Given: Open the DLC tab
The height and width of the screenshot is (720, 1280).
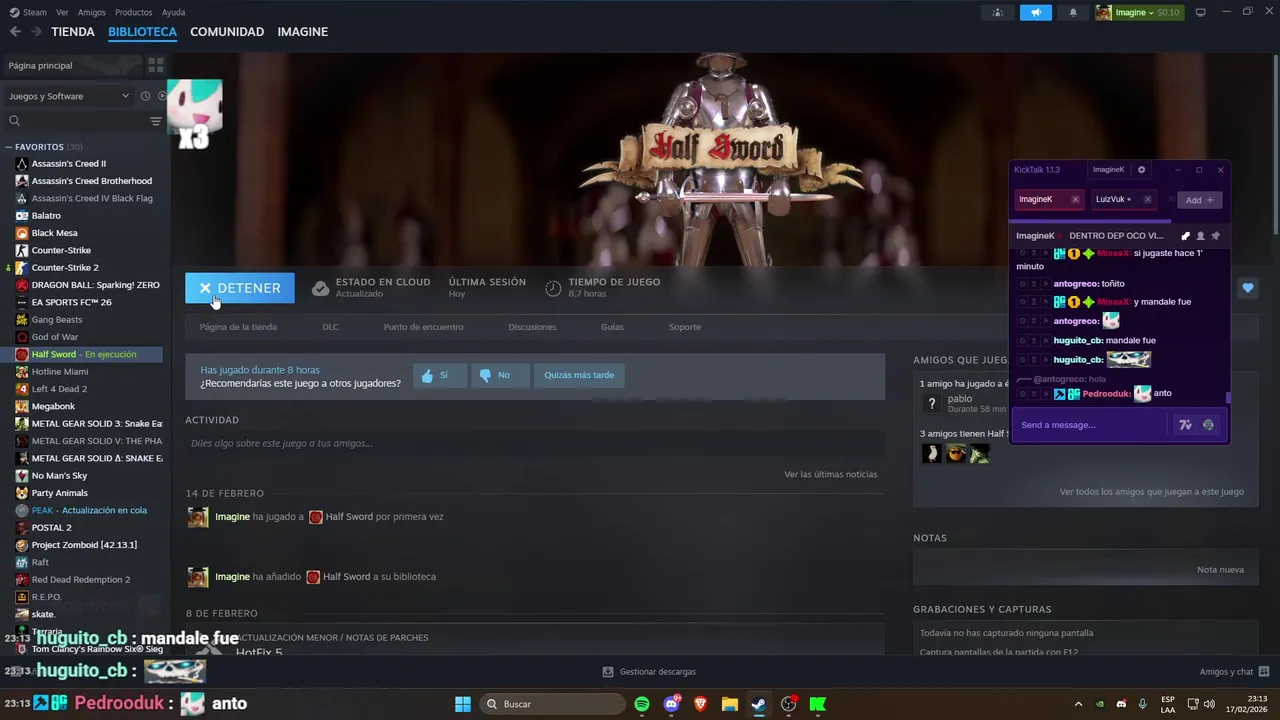Looking at the screenshot, I should pos(330,327).
